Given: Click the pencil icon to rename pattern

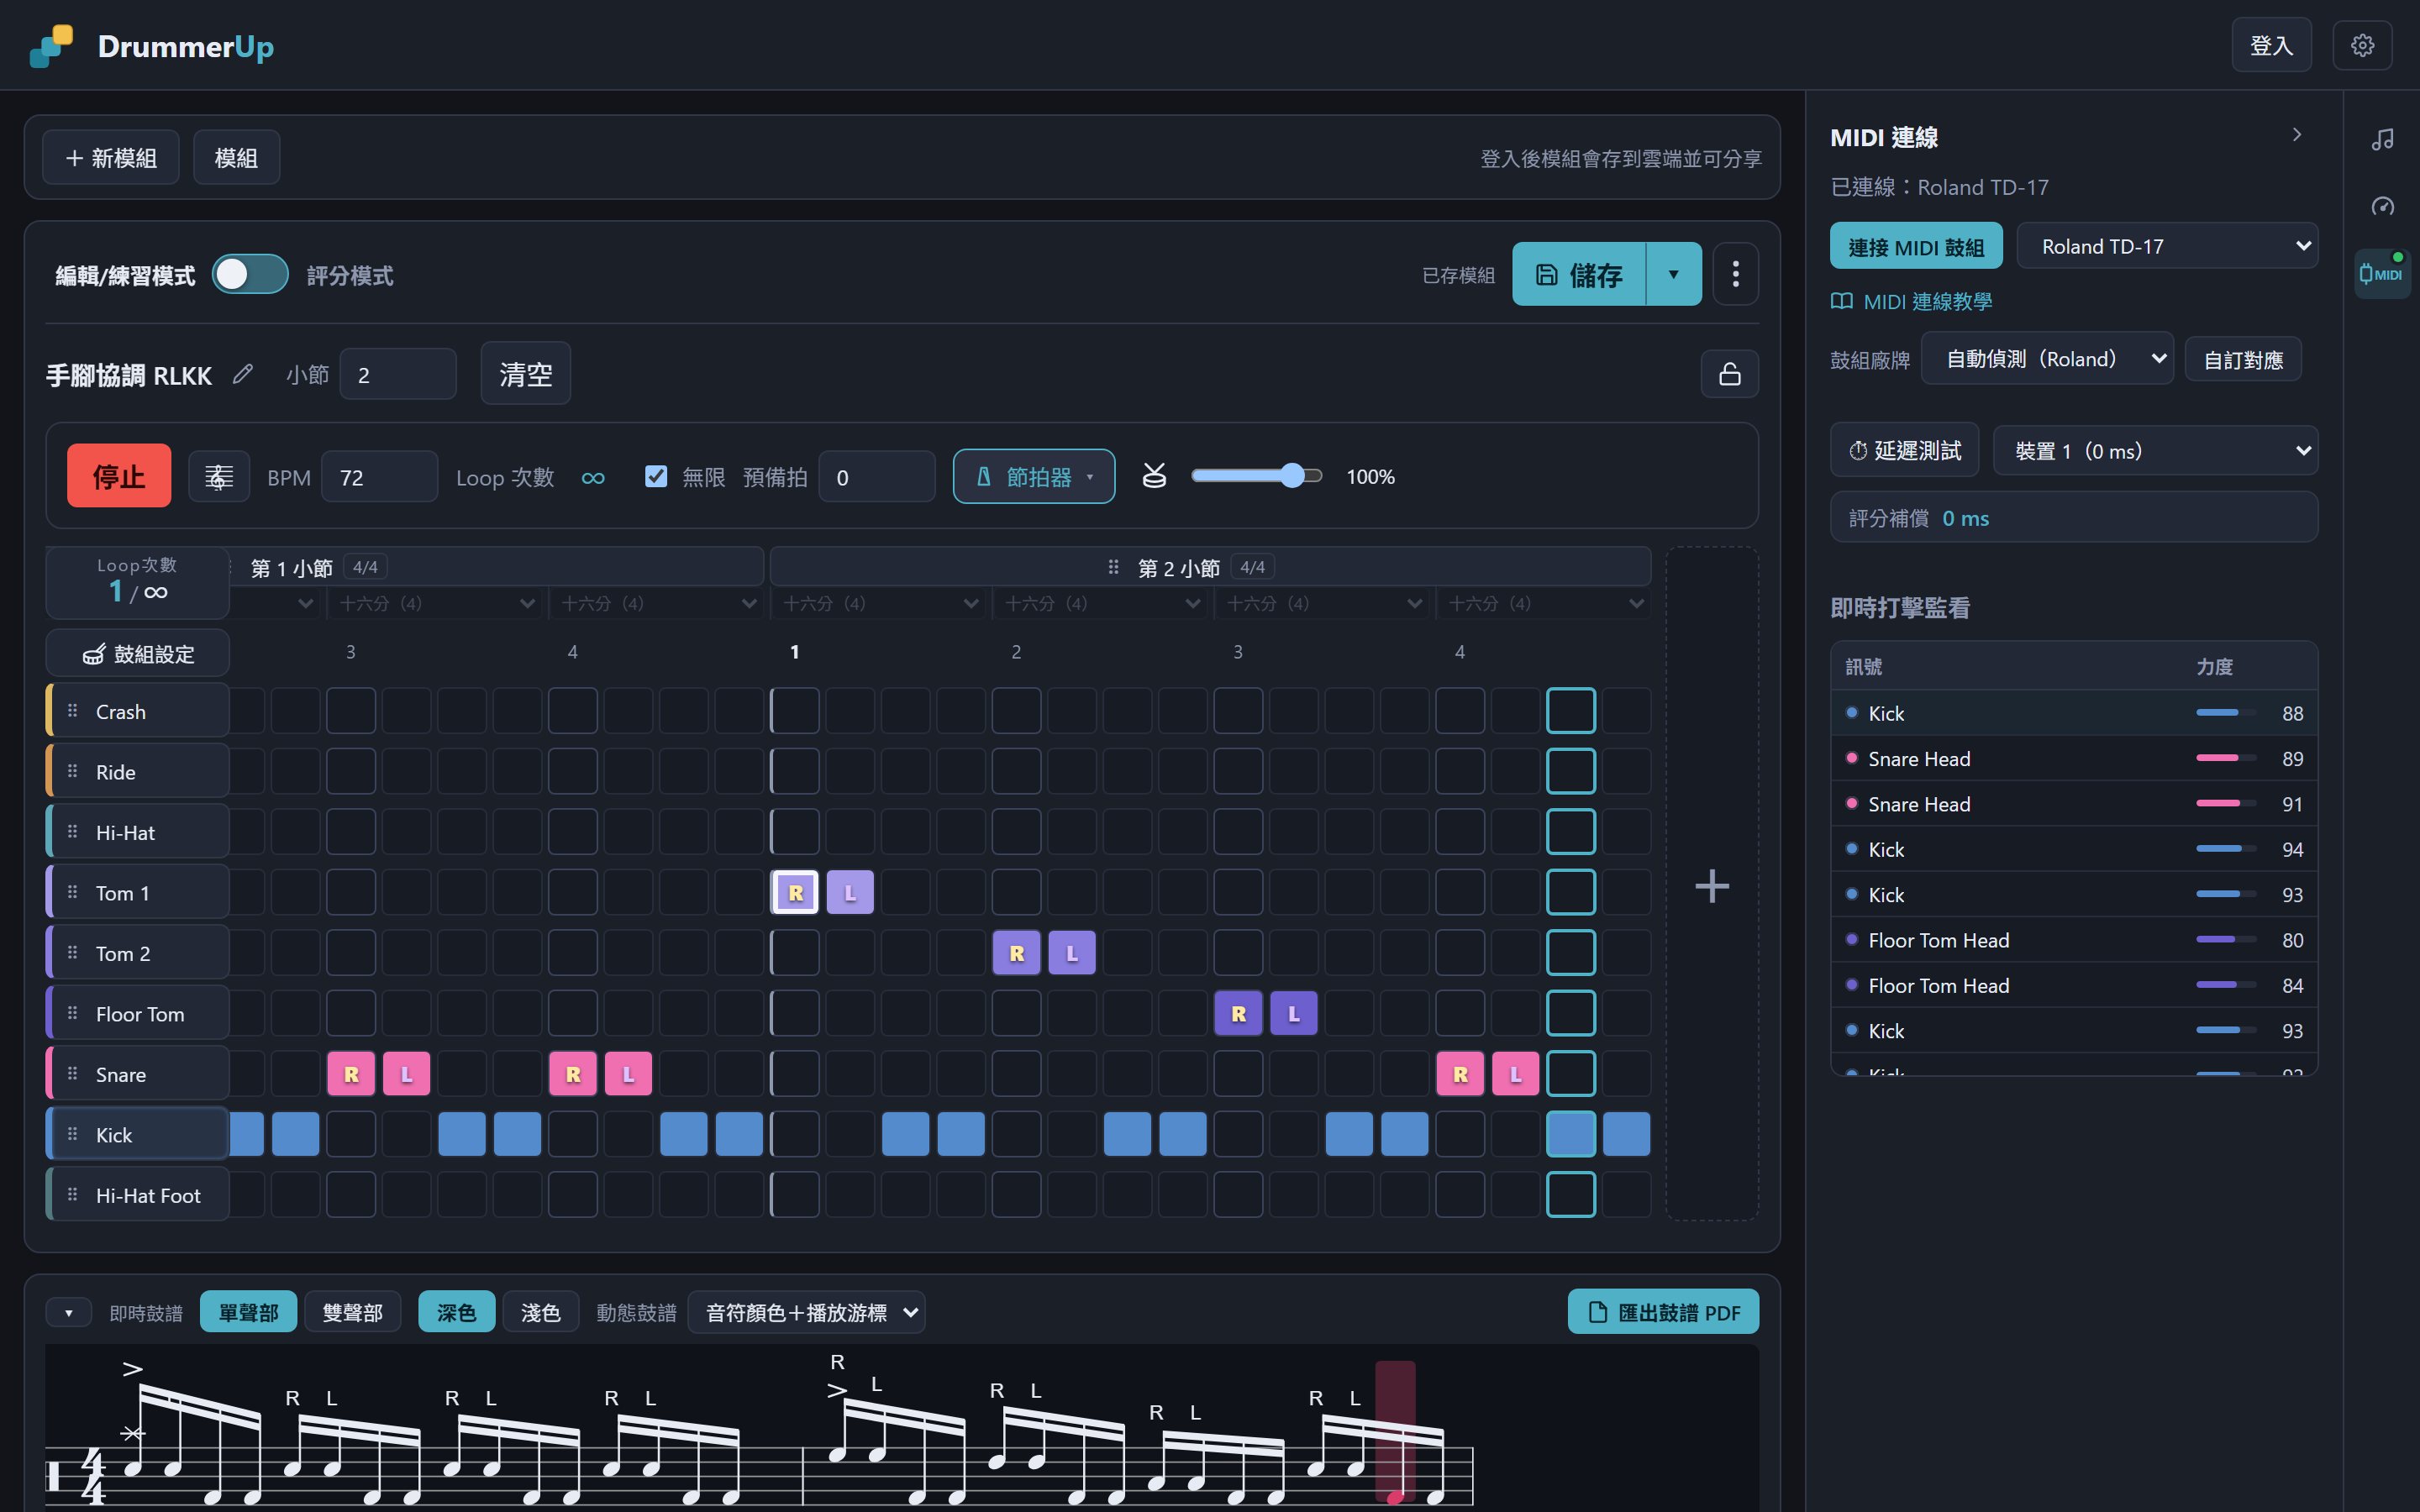Looking at the screenshot, I should 243,374.
